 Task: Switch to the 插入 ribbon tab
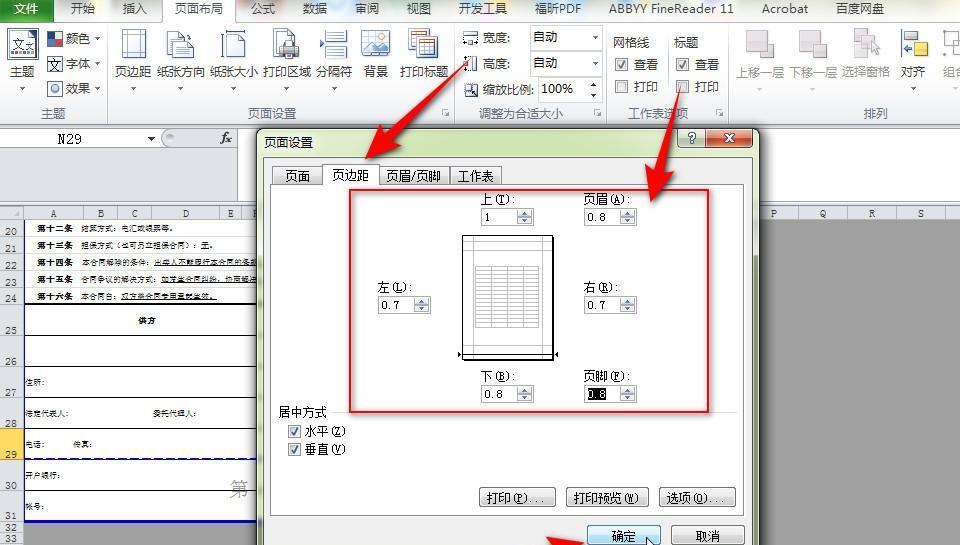click(x=135, y=9)
